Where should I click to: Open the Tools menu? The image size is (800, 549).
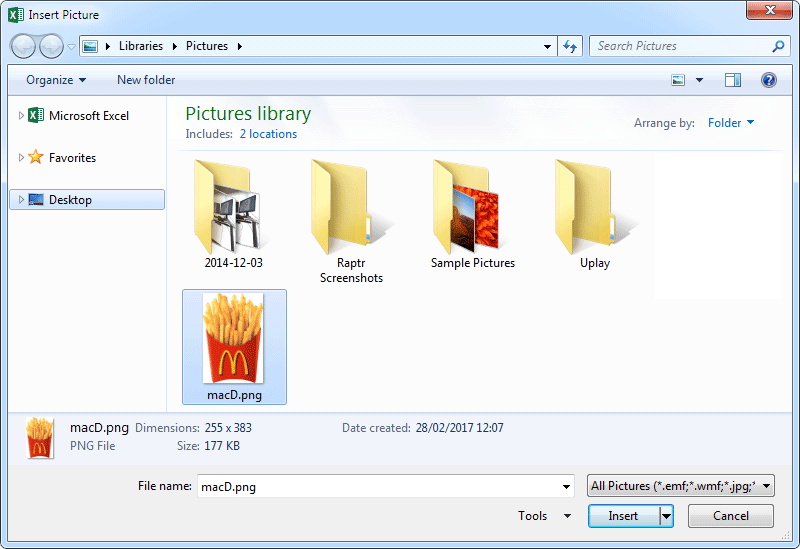(x=544, y=516)
